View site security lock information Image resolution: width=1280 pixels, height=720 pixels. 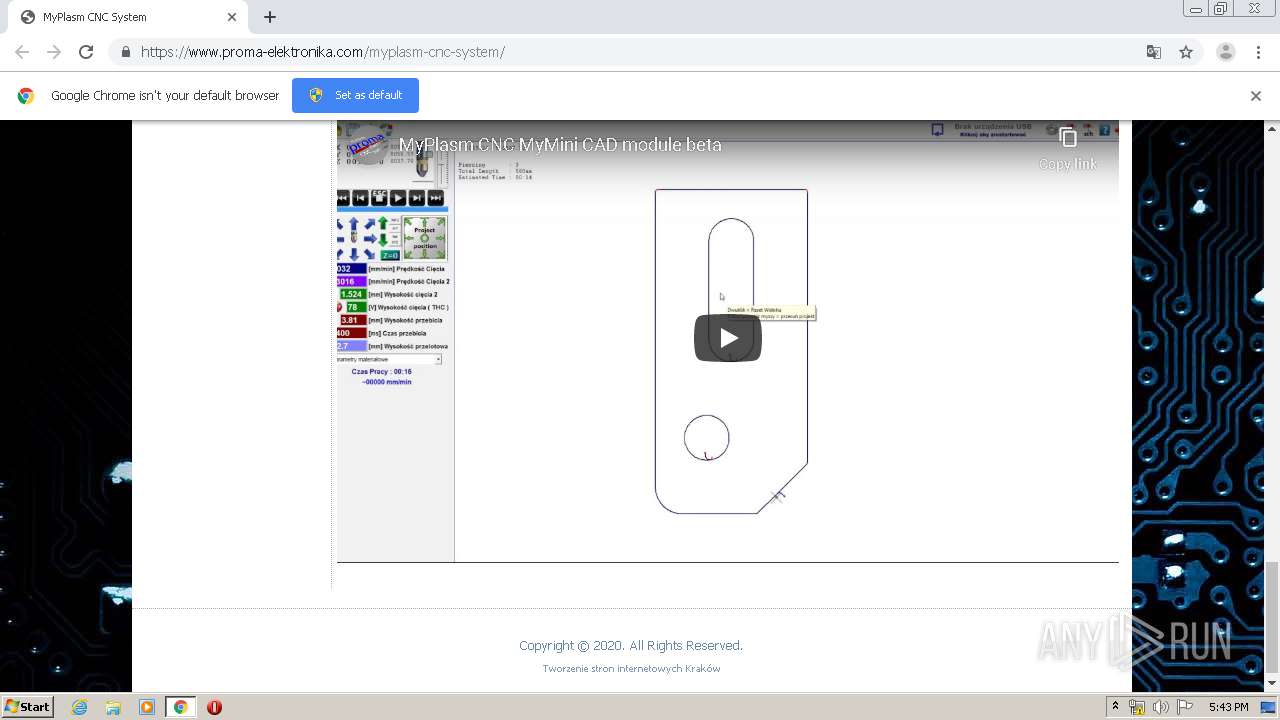point(125,52)
